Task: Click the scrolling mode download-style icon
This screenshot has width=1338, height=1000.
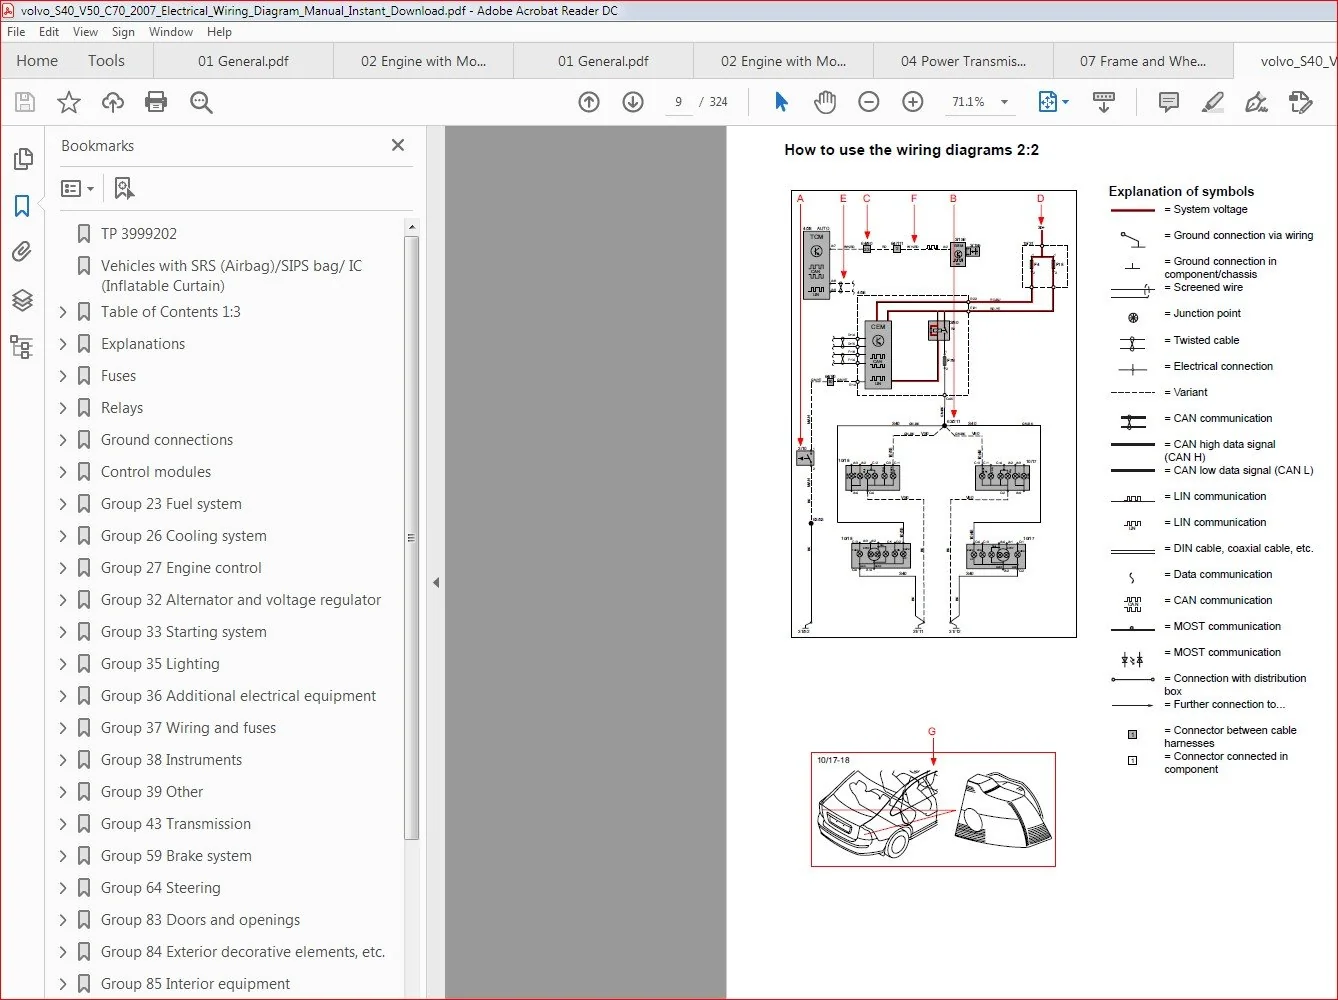Action: 1104,102
